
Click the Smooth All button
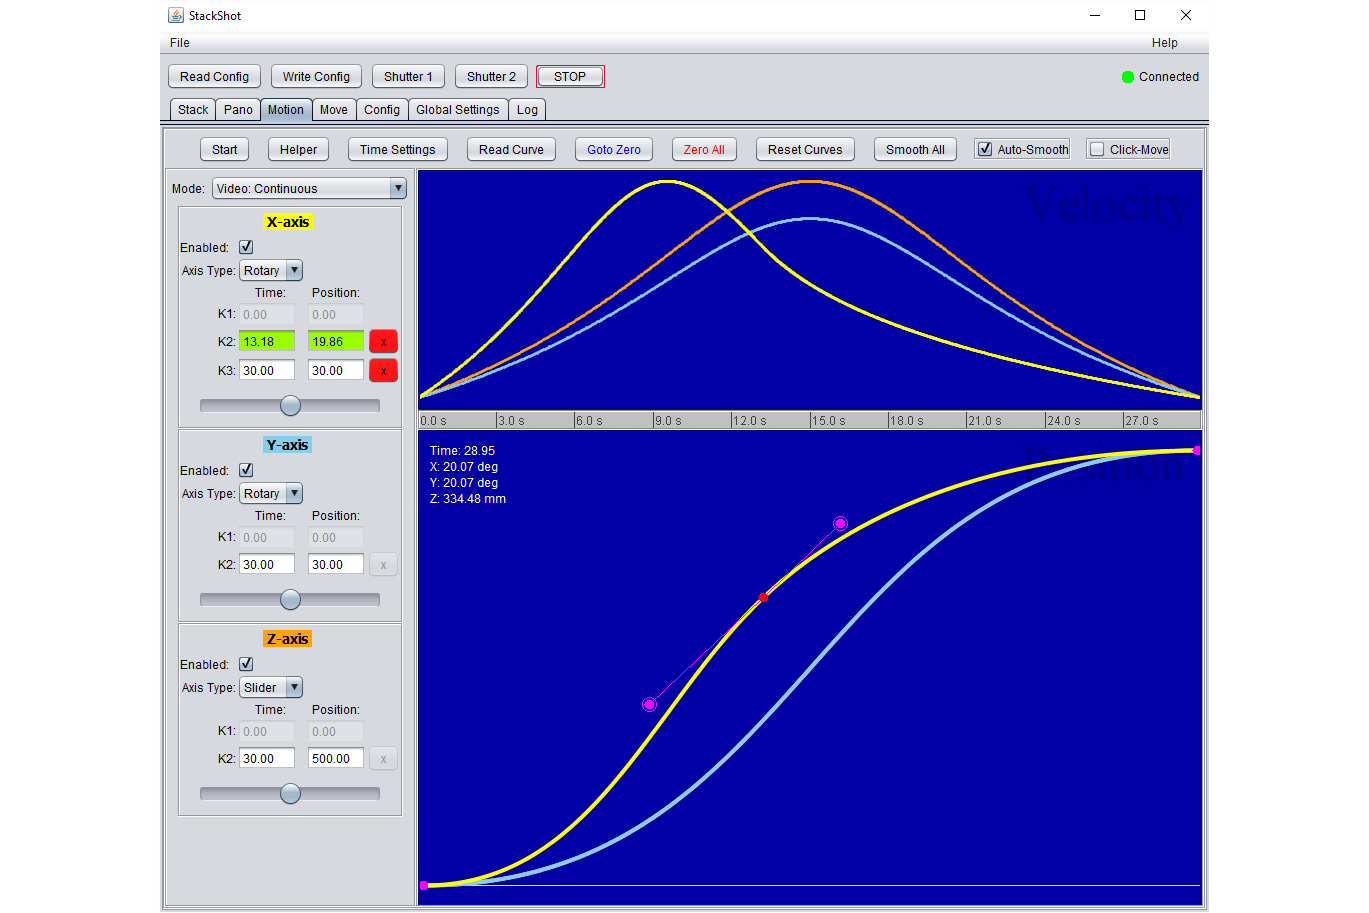point(914,149)
